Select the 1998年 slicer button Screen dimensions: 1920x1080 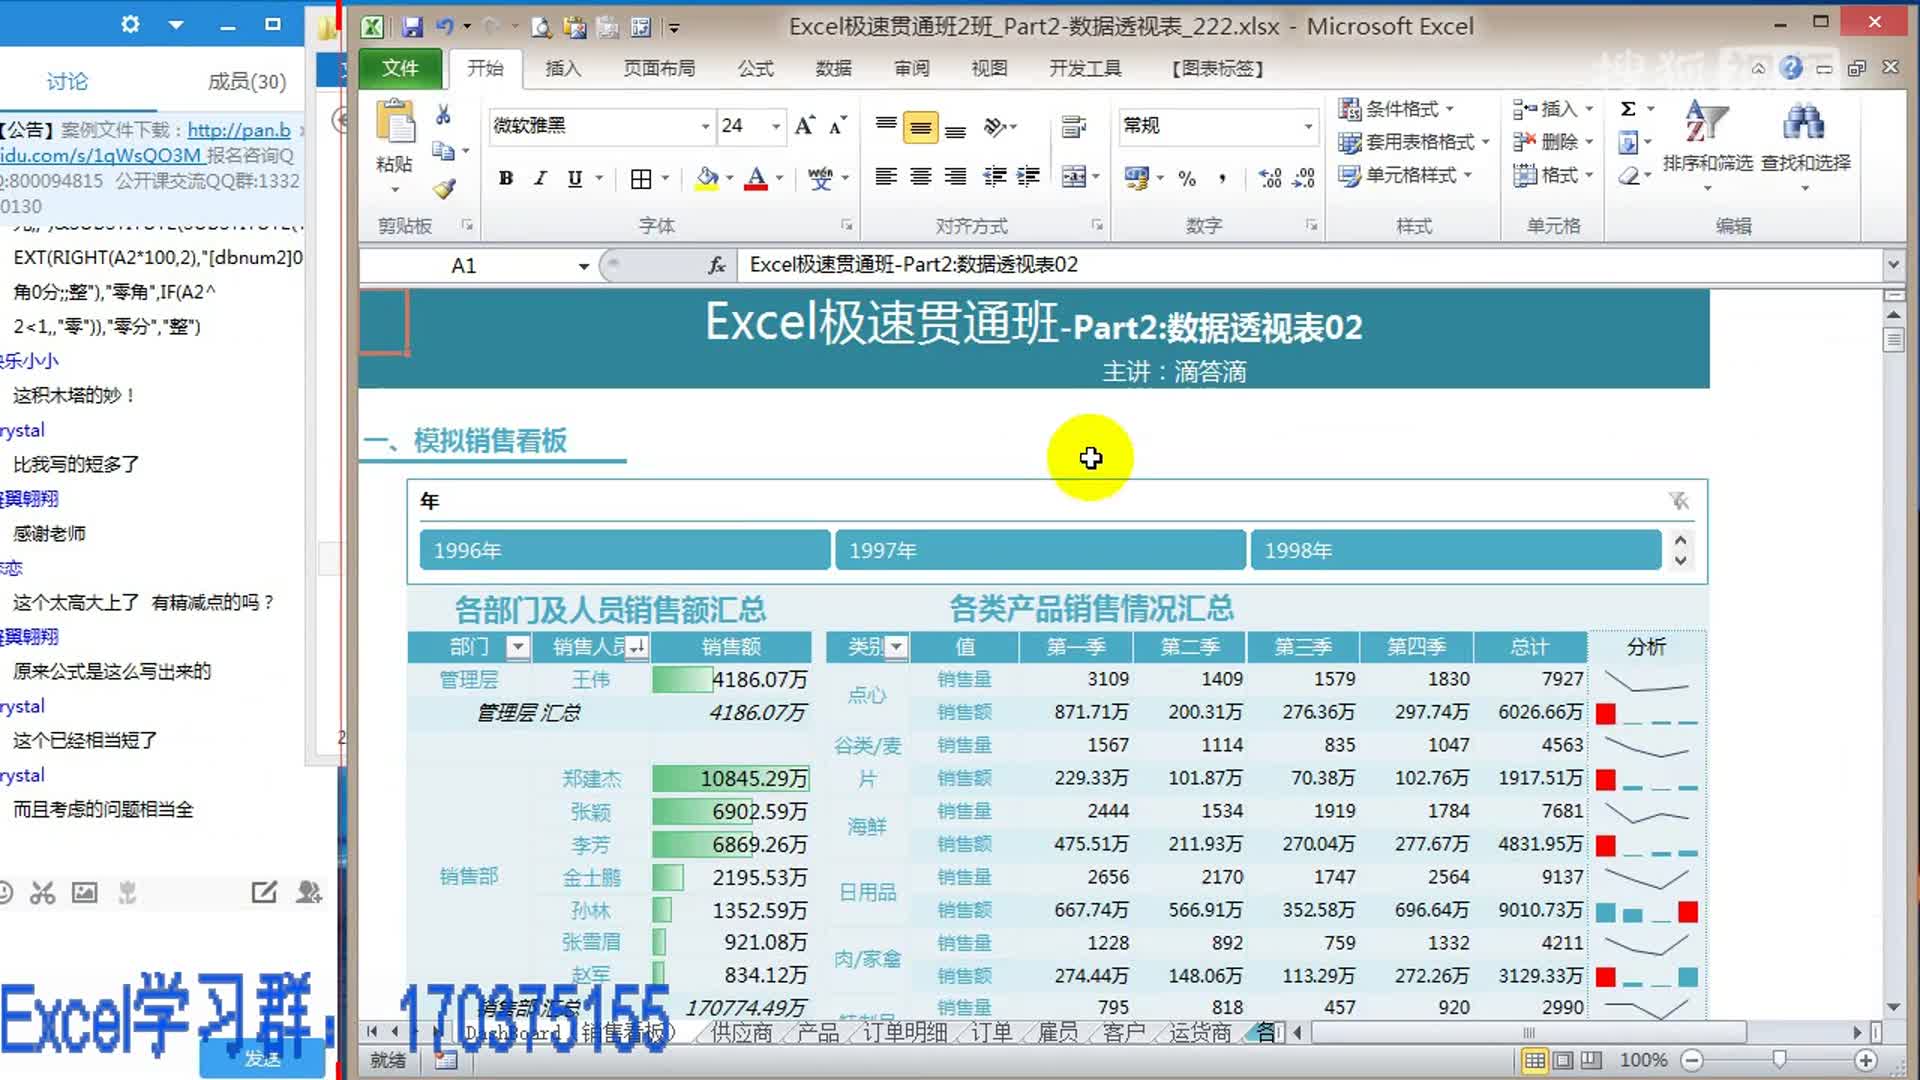pyautogui.click(x=1456, y=550)
